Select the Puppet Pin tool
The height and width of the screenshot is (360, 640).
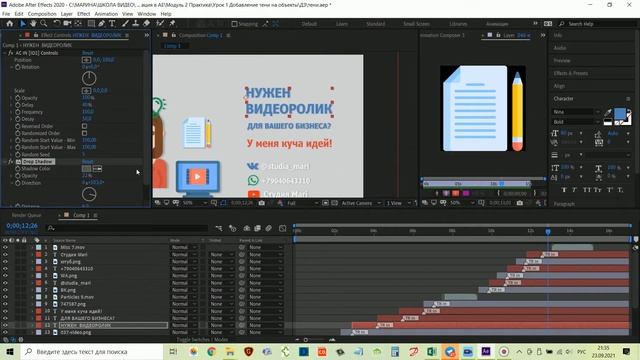(172, 24)
